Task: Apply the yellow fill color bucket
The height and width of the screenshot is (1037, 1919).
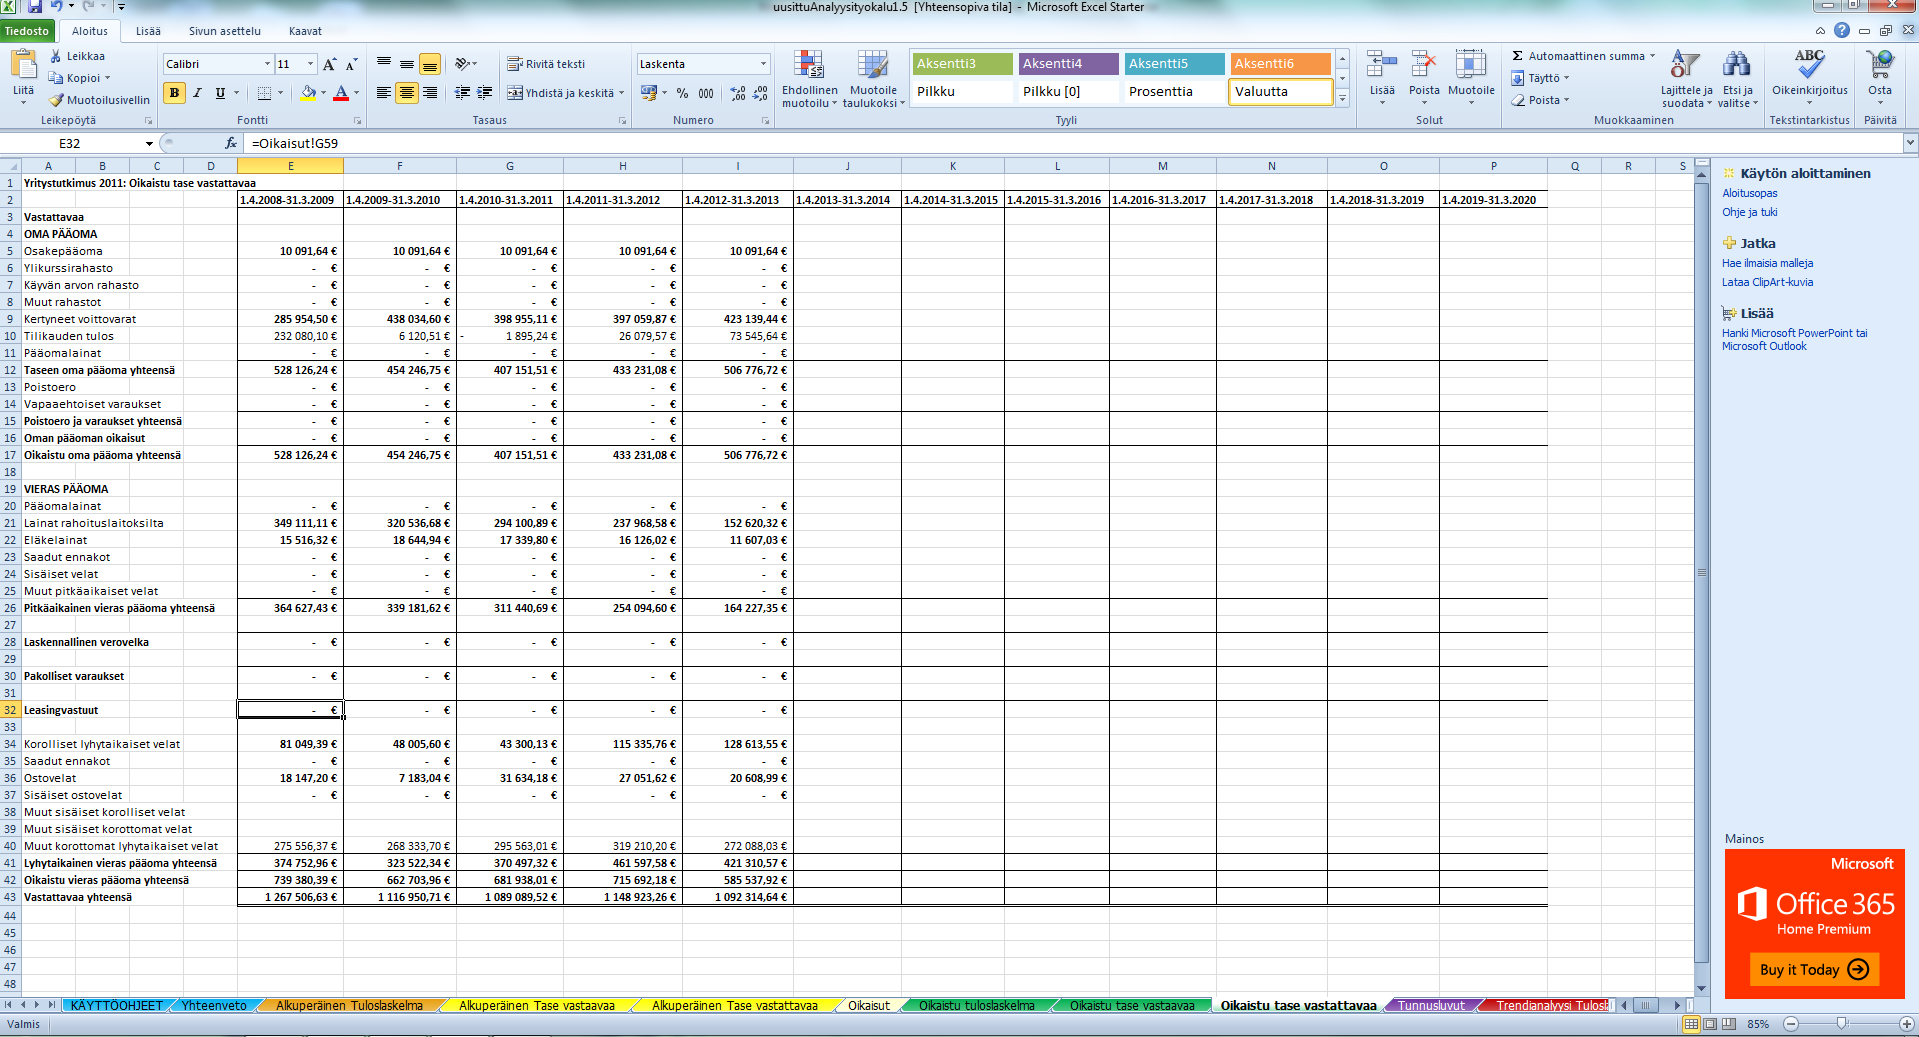Action: 308,93
